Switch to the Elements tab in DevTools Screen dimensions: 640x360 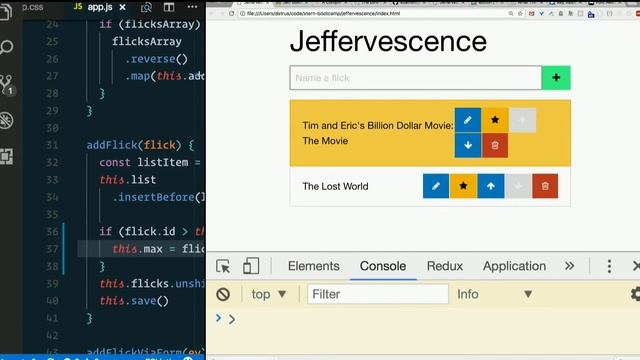tap(313, 266)
